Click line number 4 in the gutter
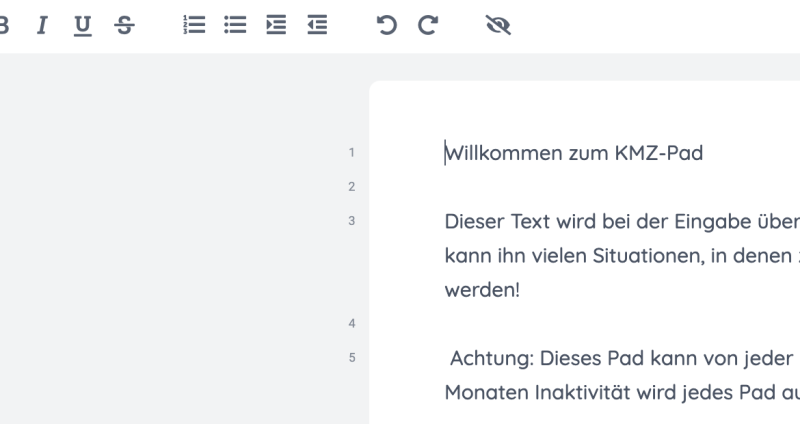The image size is (800, 424). click(x=352, y=323)
